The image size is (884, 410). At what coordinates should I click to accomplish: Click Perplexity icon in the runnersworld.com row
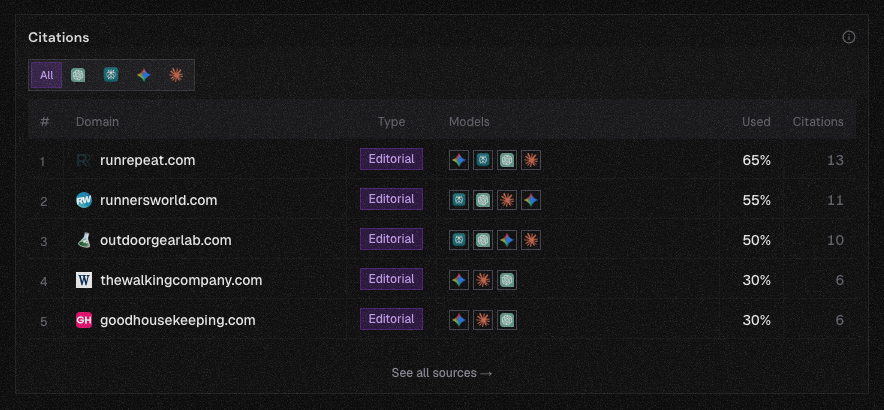(x=458, y=200)
